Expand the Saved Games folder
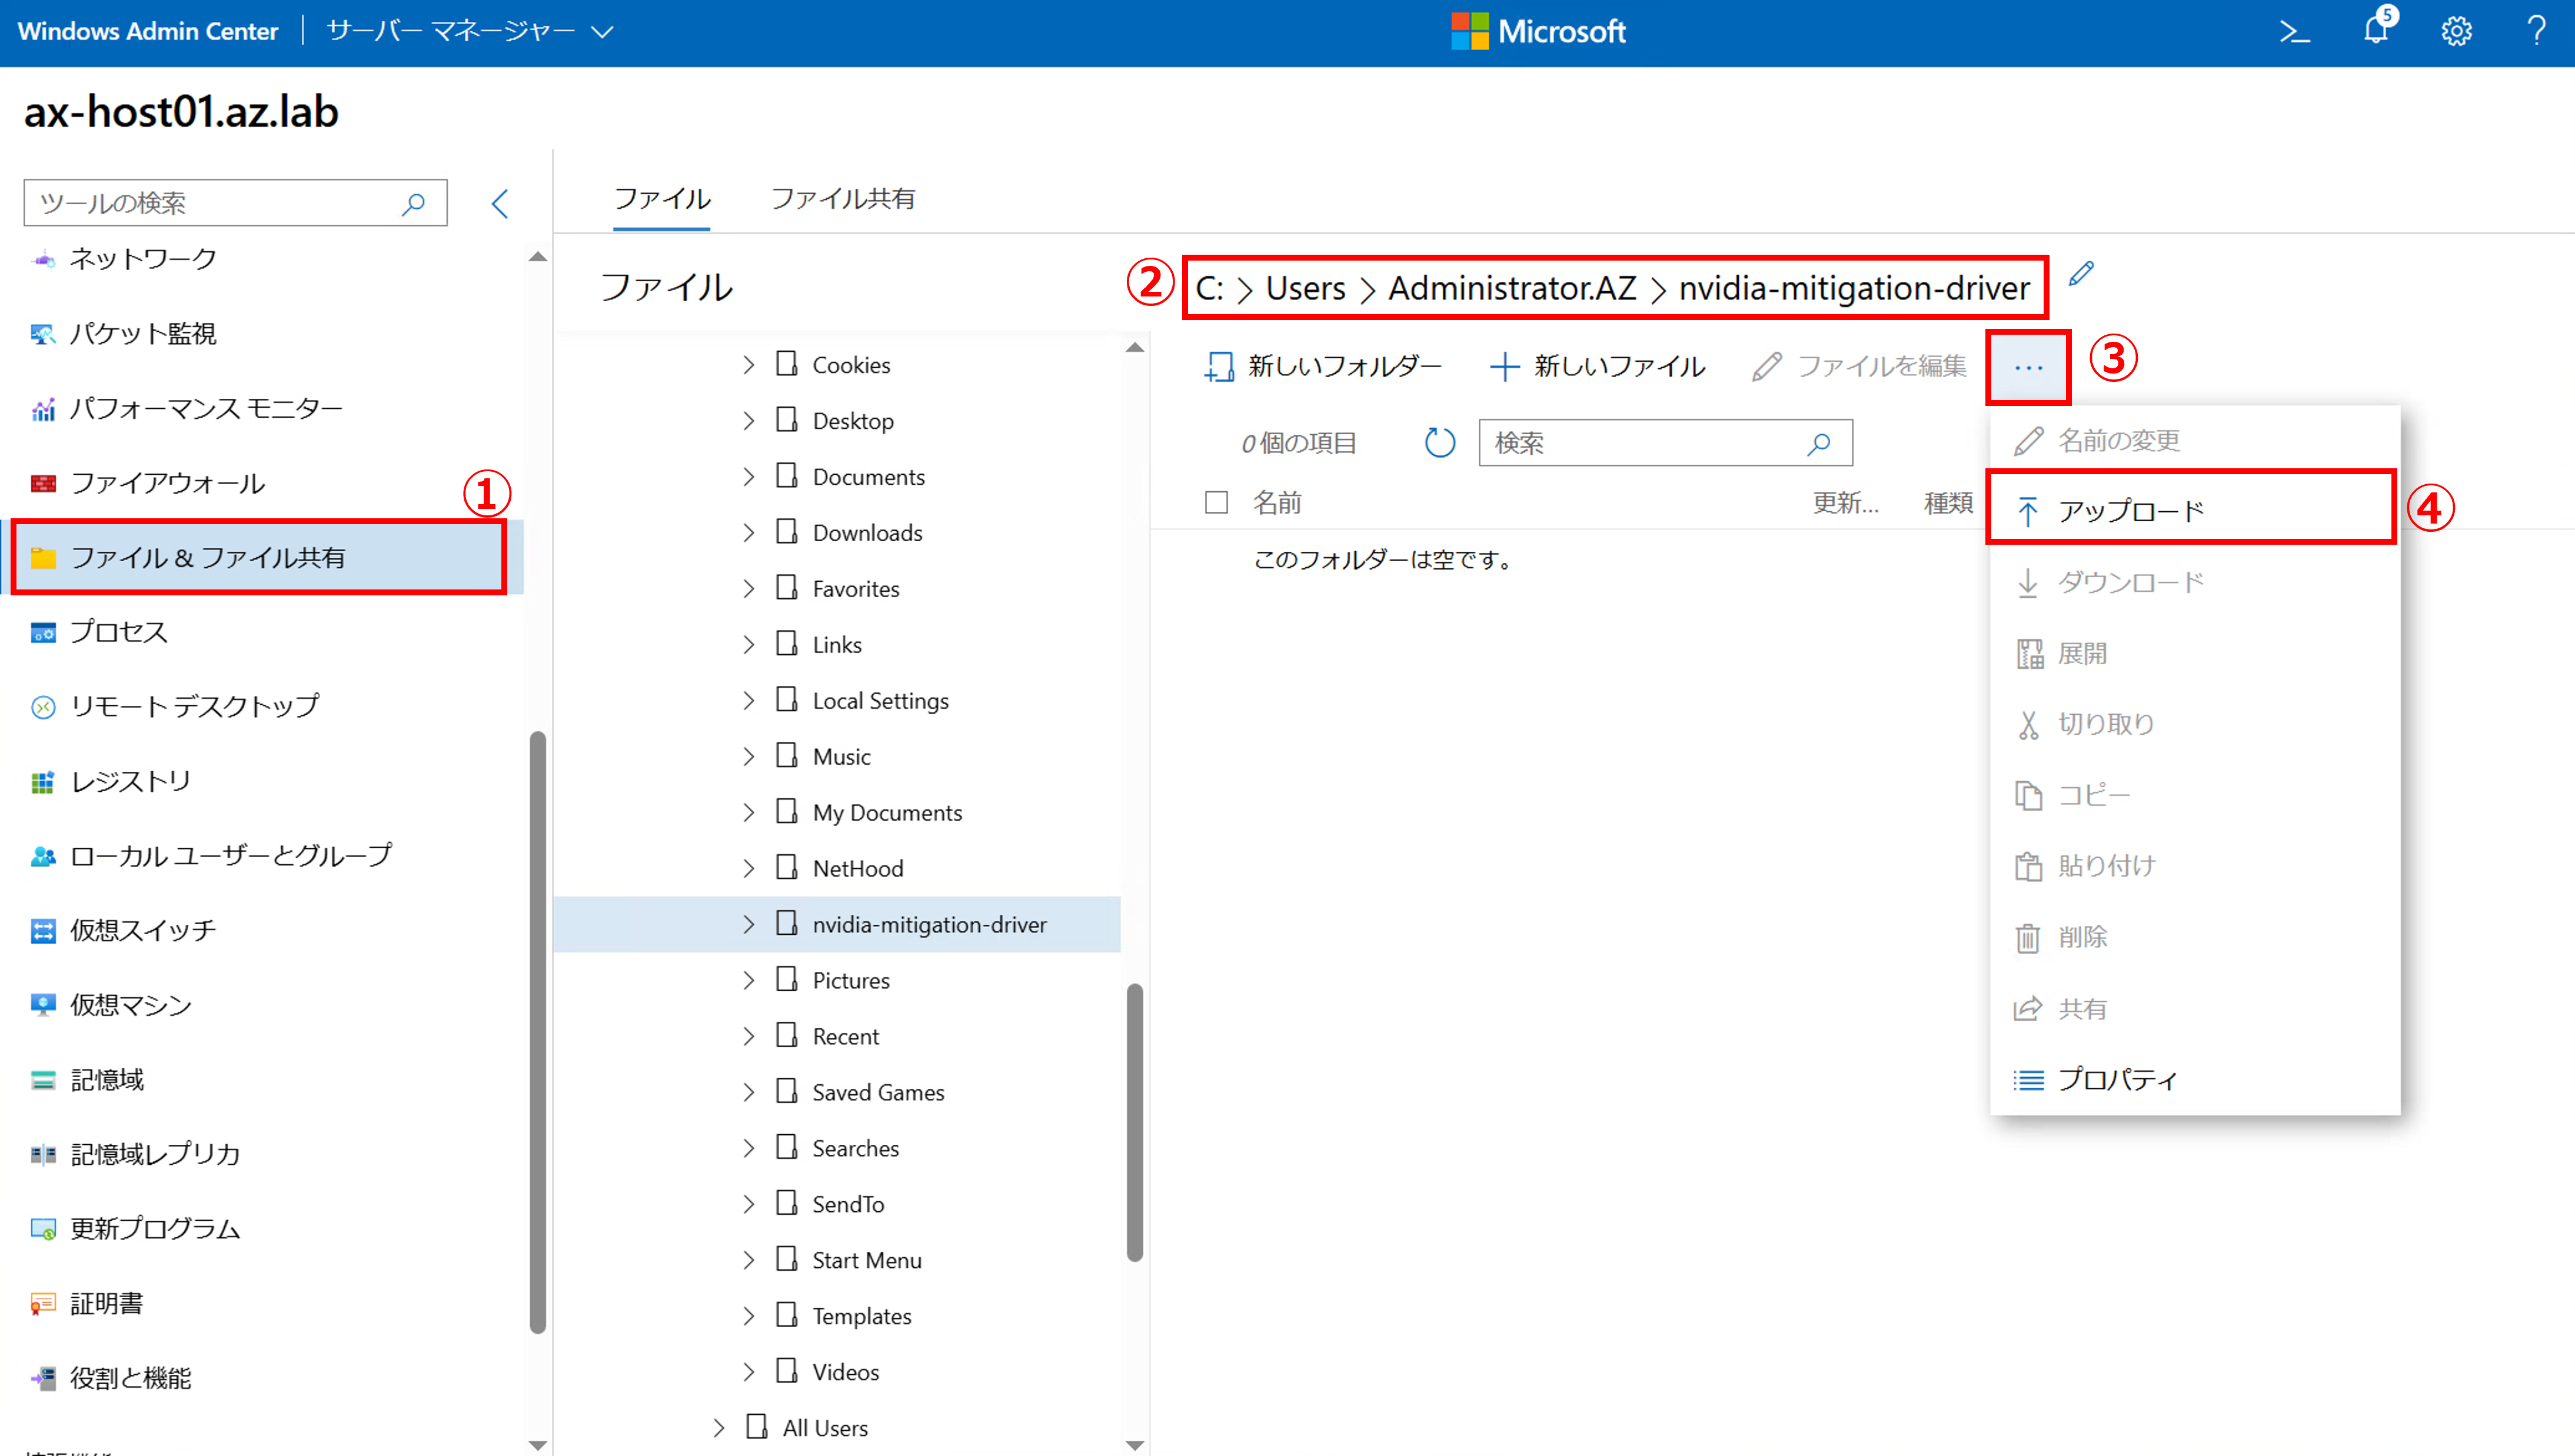 click(748, 1093)
